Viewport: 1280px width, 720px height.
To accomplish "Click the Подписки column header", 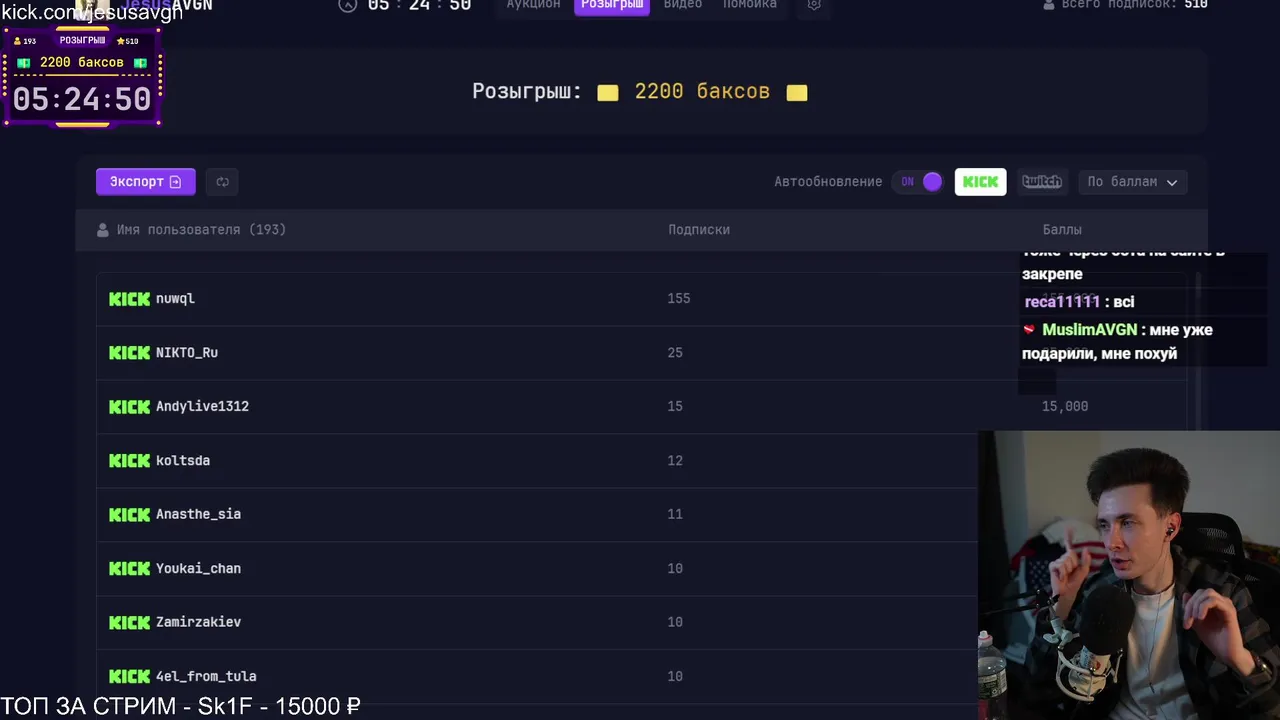I will click(699, 230).
